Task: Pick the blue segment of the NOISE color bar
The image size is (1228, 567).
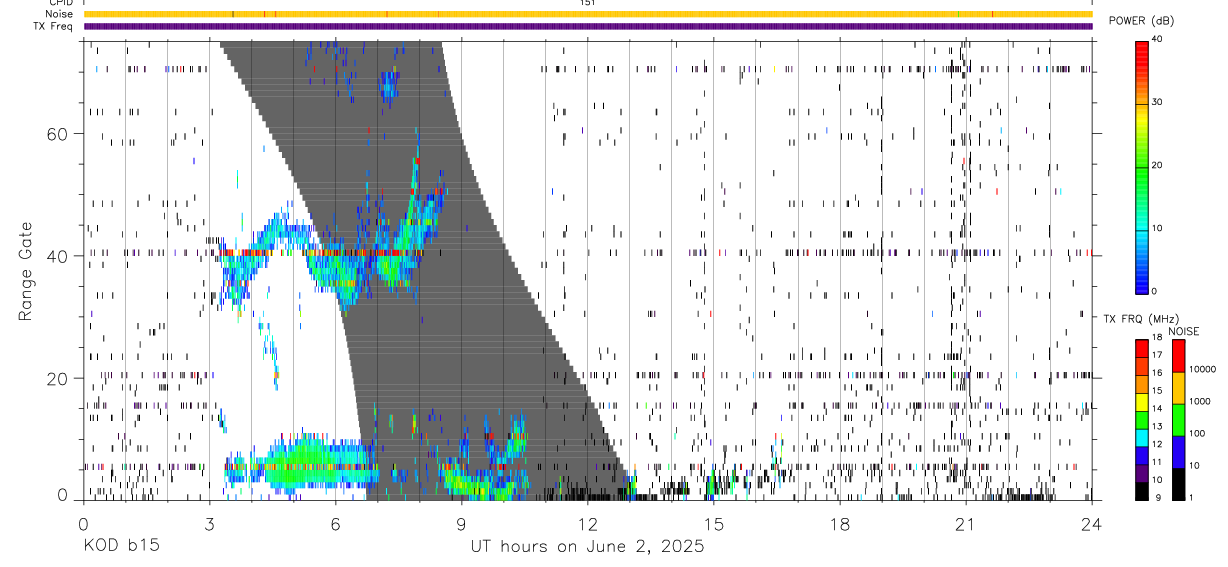Action: point(1178,452)
